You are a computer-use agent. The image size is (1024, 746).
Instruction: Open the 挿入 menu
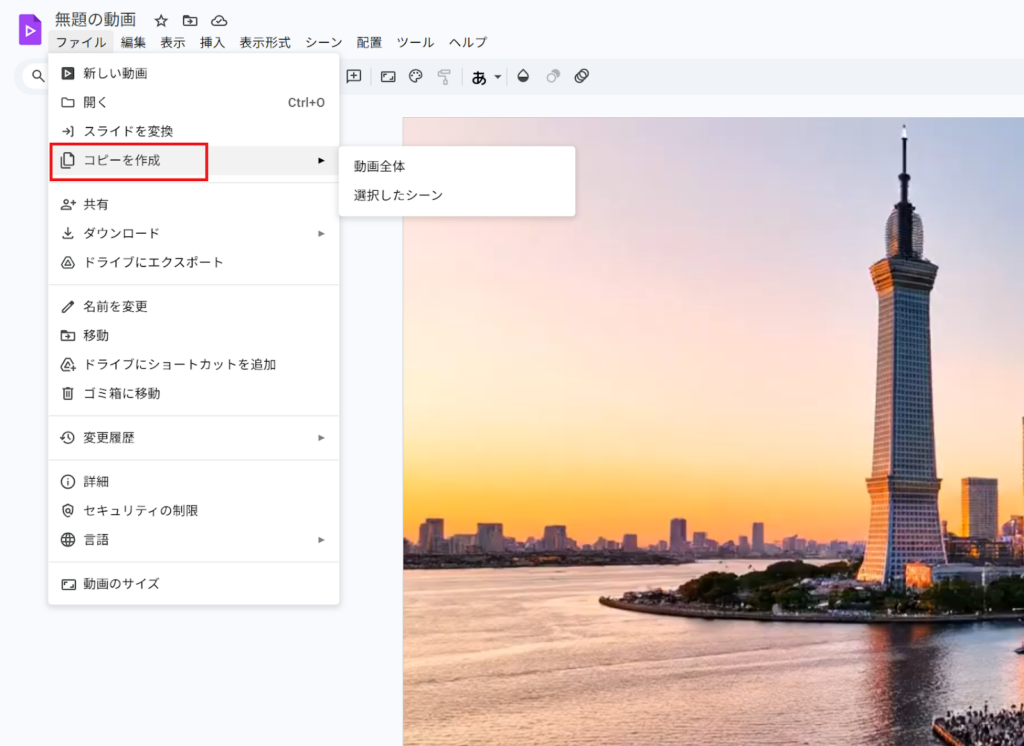point(212,42)
